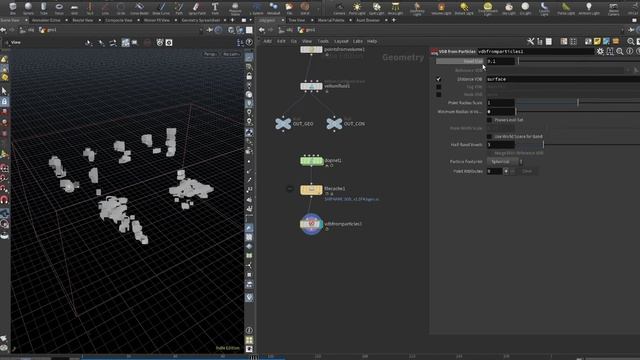Open the No cam dropdown in viewport

click(231, 54)
